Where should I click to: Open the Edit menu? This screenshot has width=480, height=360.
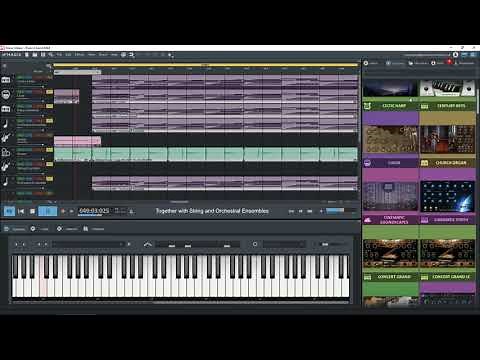click(68, 55)
